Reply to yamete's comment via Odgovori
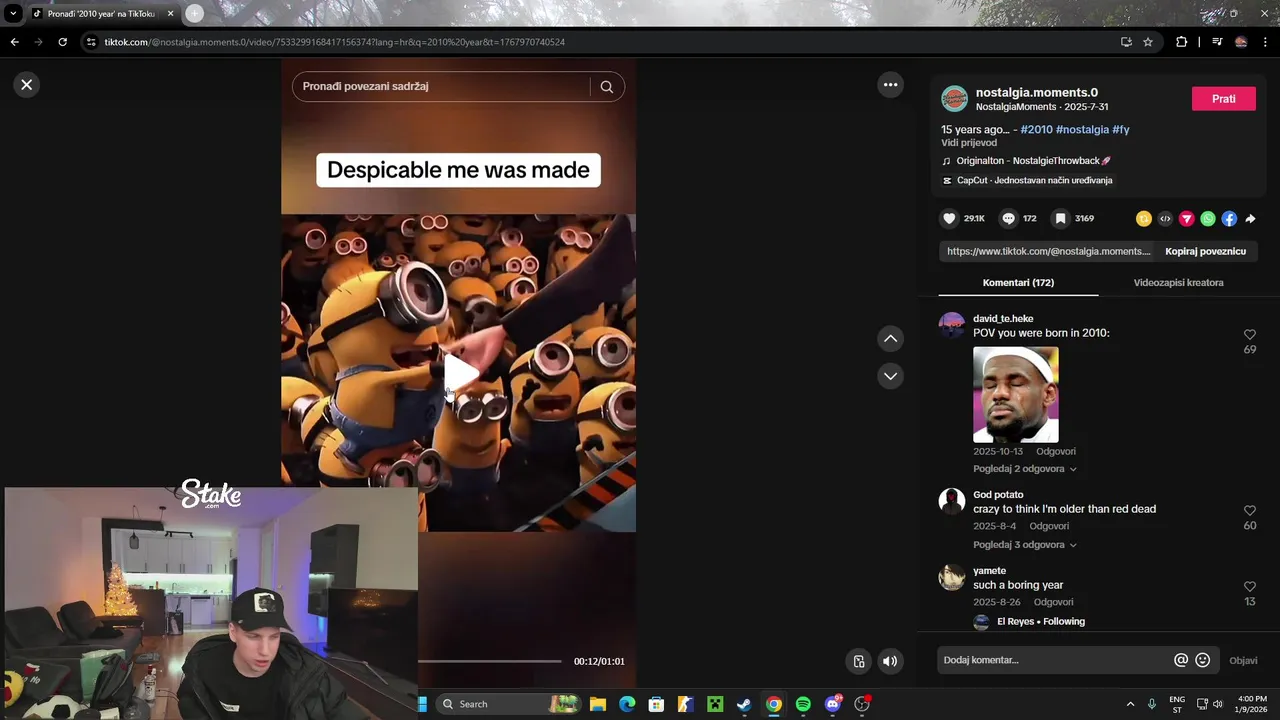Viewport: 1280px width, 720px height. pyautogui.click(x=1054, y=602)
